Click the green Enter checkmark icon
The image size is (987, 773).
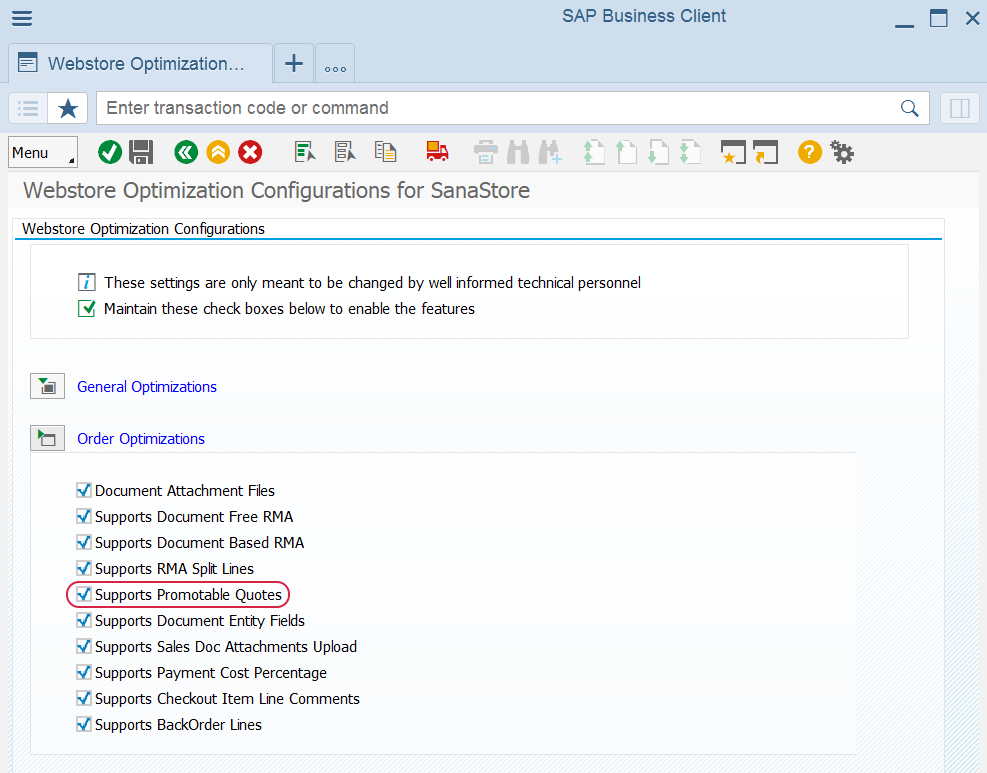click(x=110, y=152)
